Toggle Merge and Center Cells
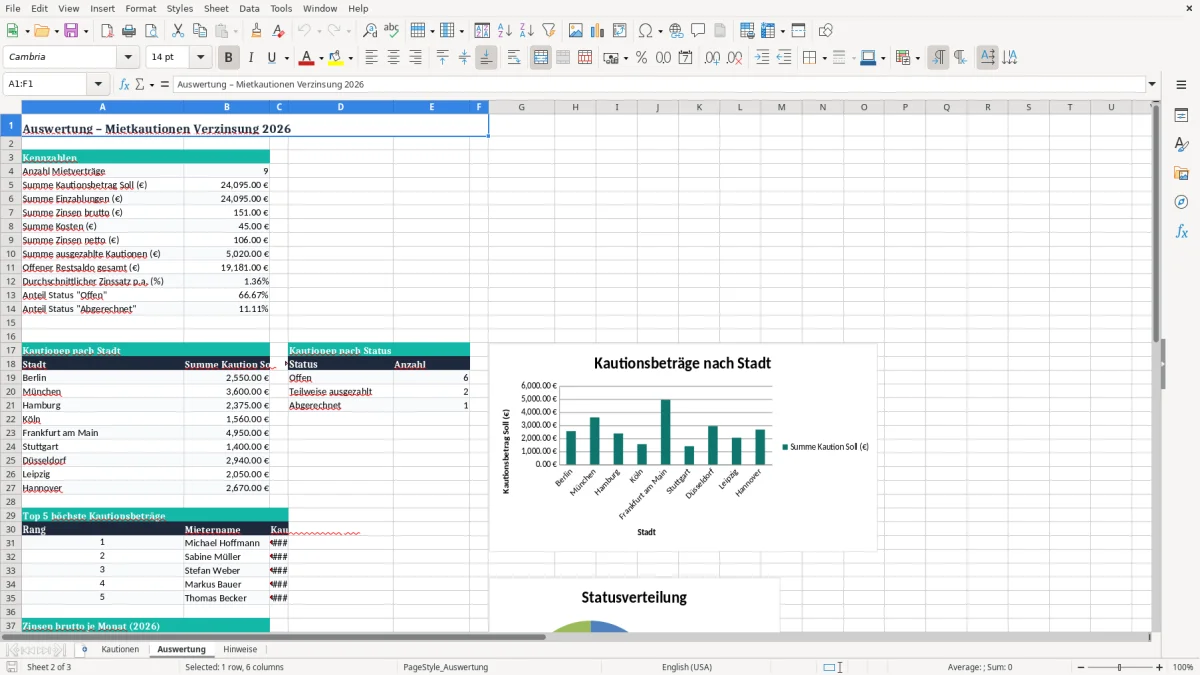 point(541,58)
